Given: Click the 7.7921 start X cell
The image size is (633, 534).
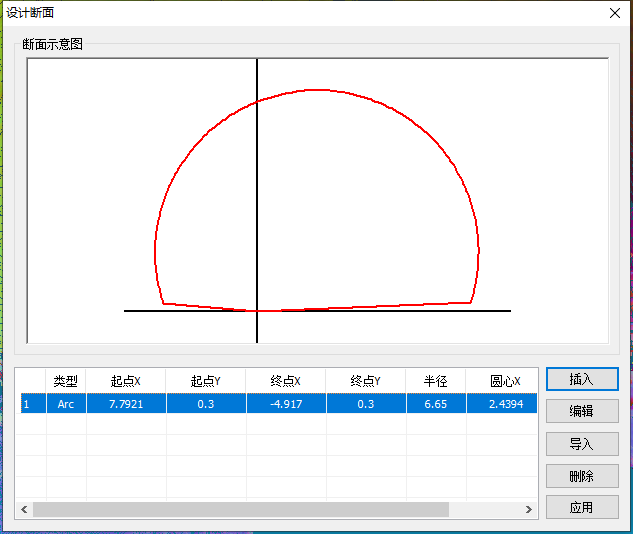Looking at the screenshot, I should pos(126,404).
